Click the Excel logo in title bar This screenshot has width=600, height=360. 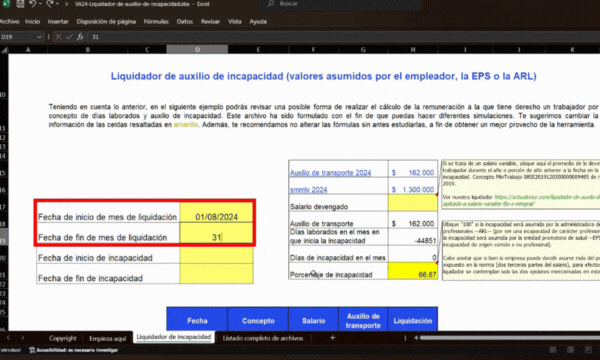click(6, 3)
